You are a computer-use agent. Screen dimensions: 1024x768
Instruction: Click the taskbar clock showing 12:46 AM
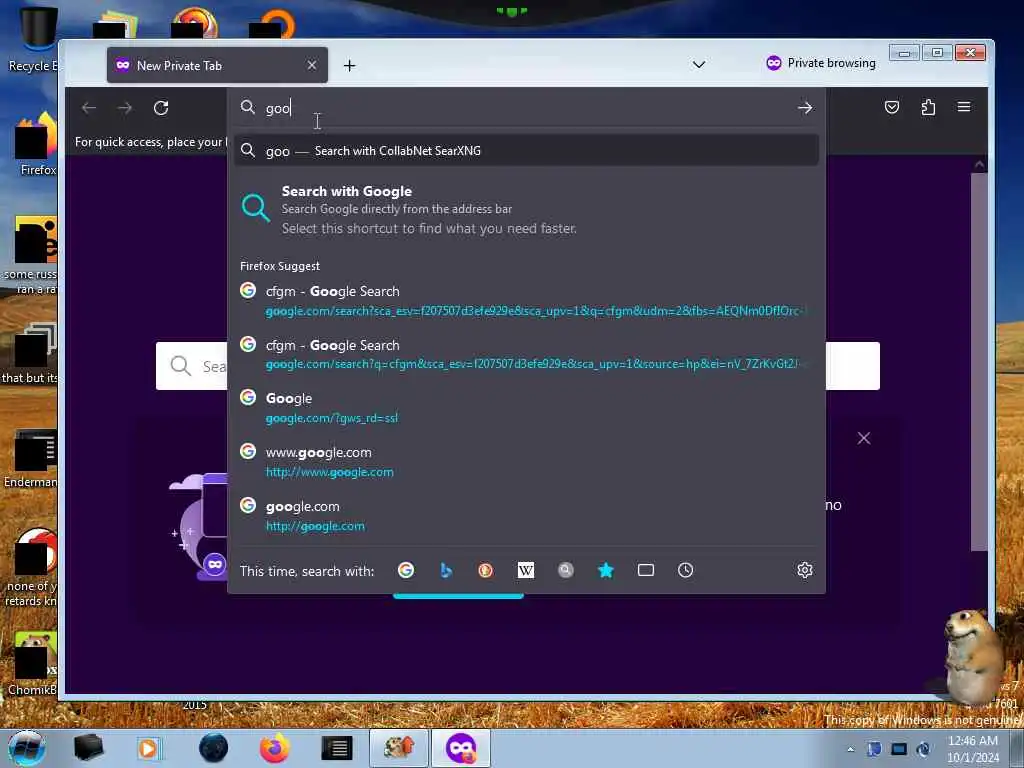click(972, 749)
